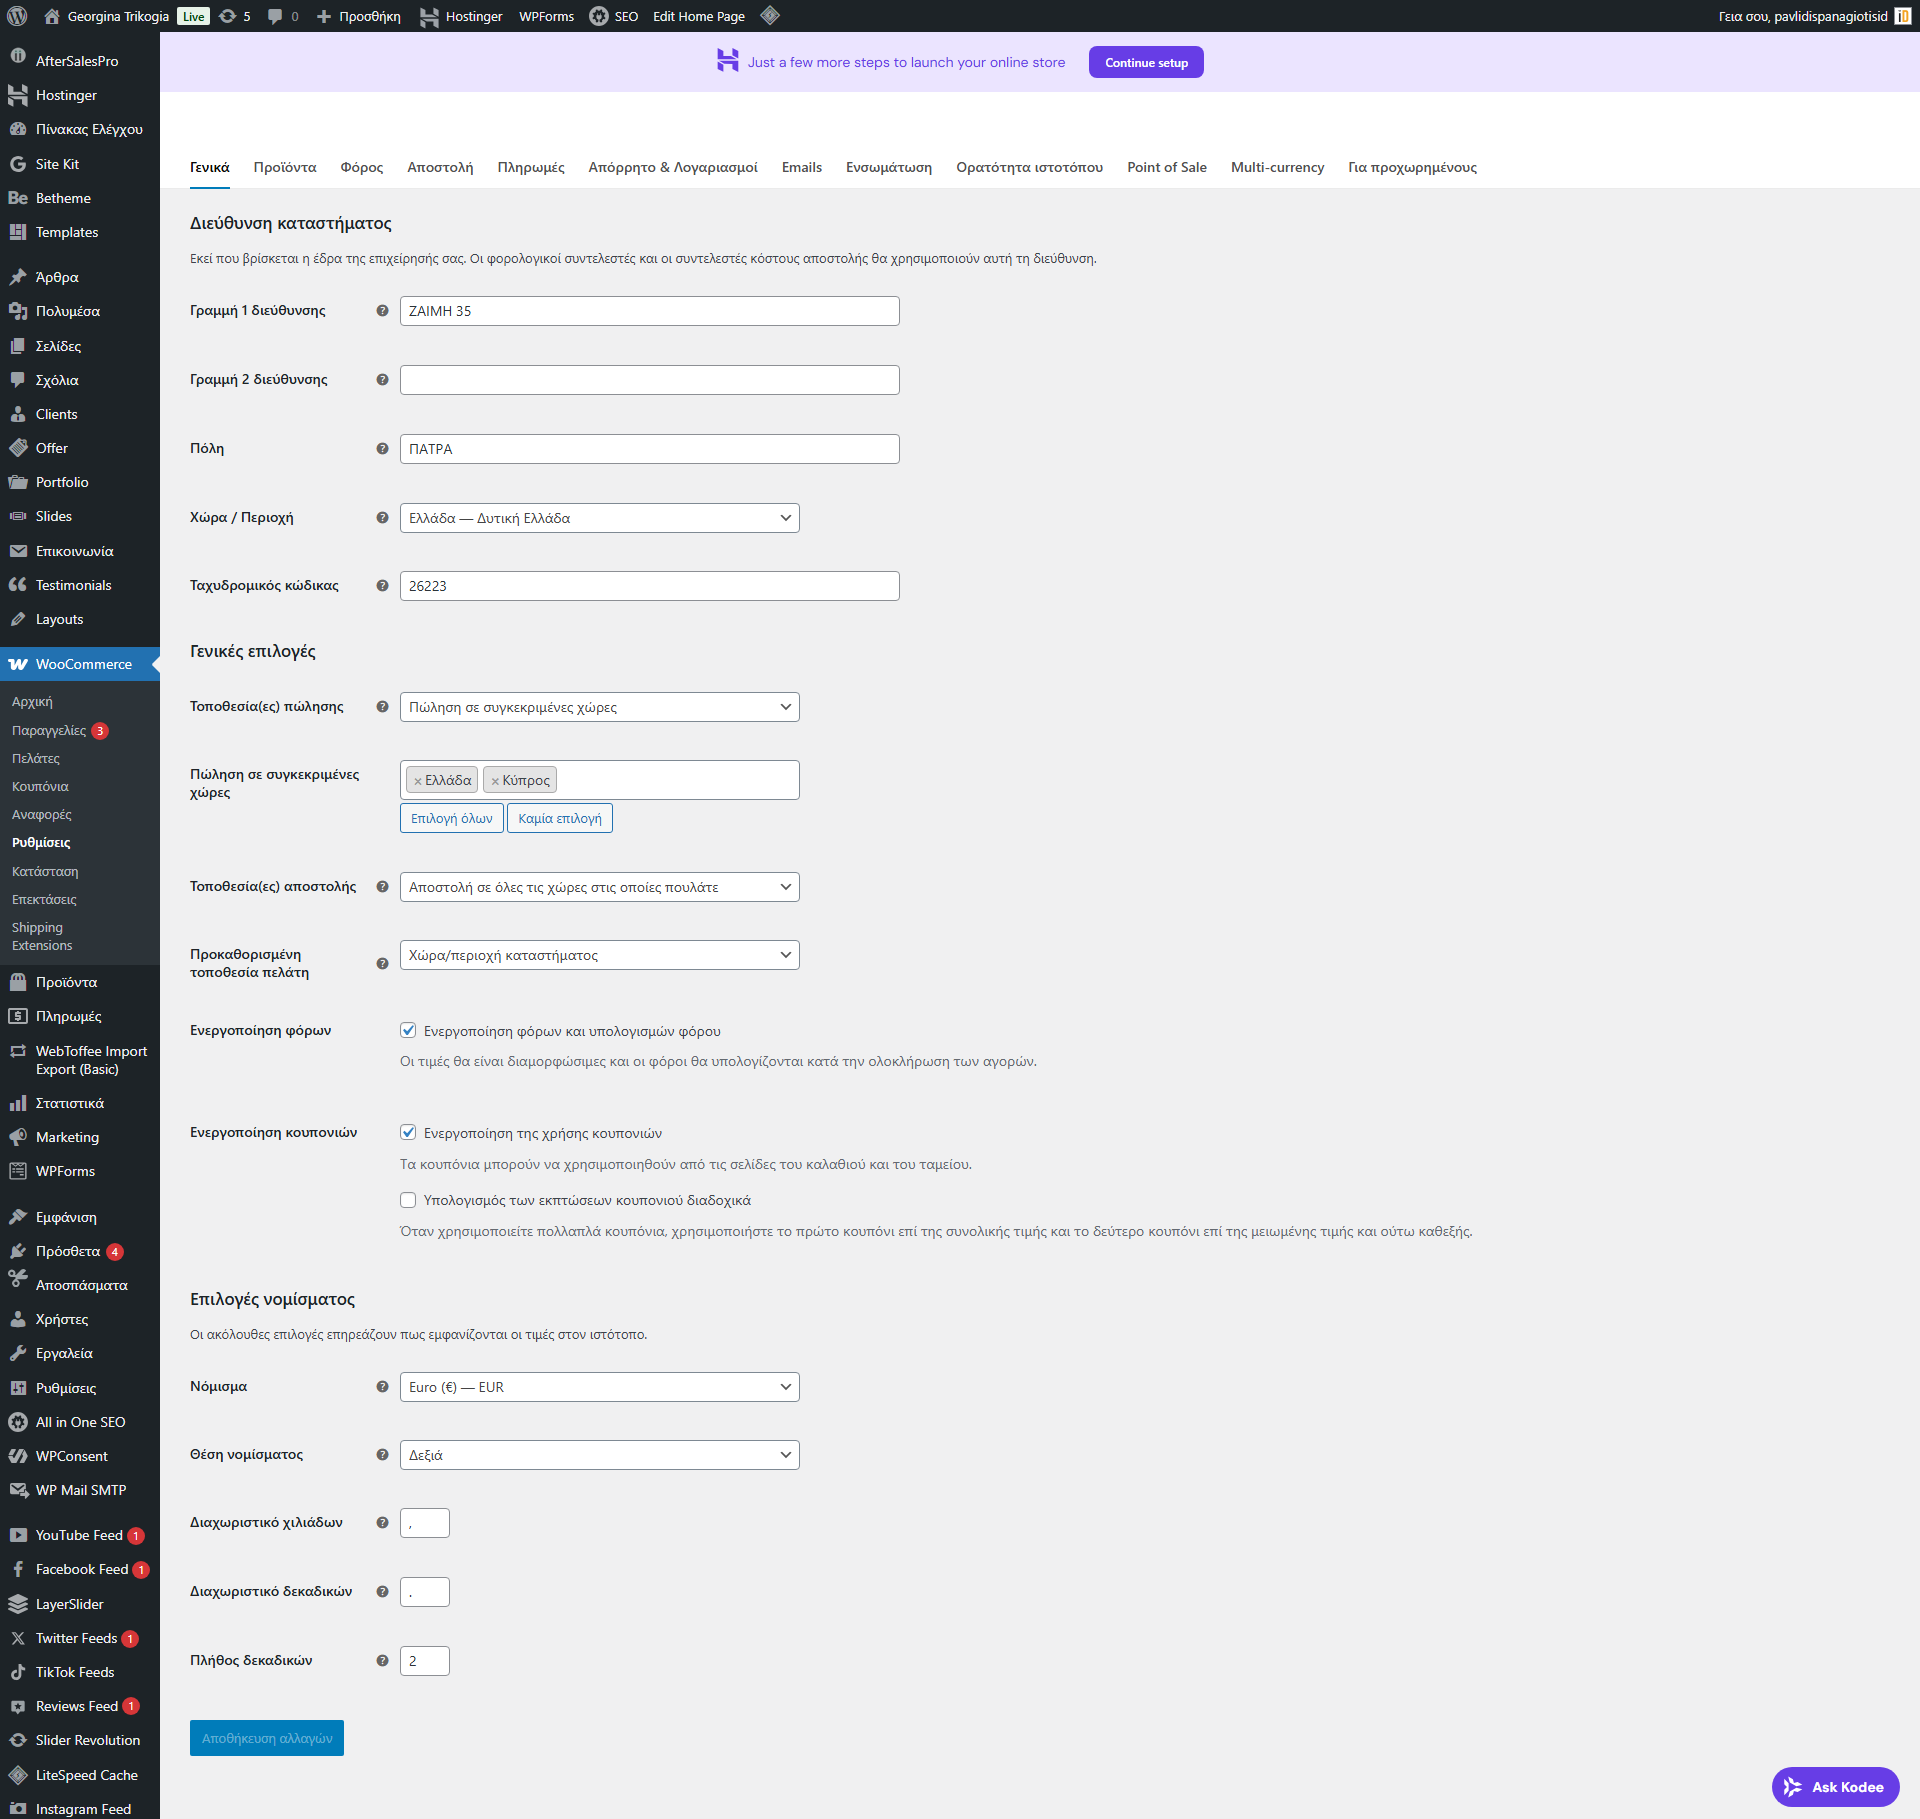Toggle Ενεργοποίηση φόρων checkbox

tap(408, 1031)
